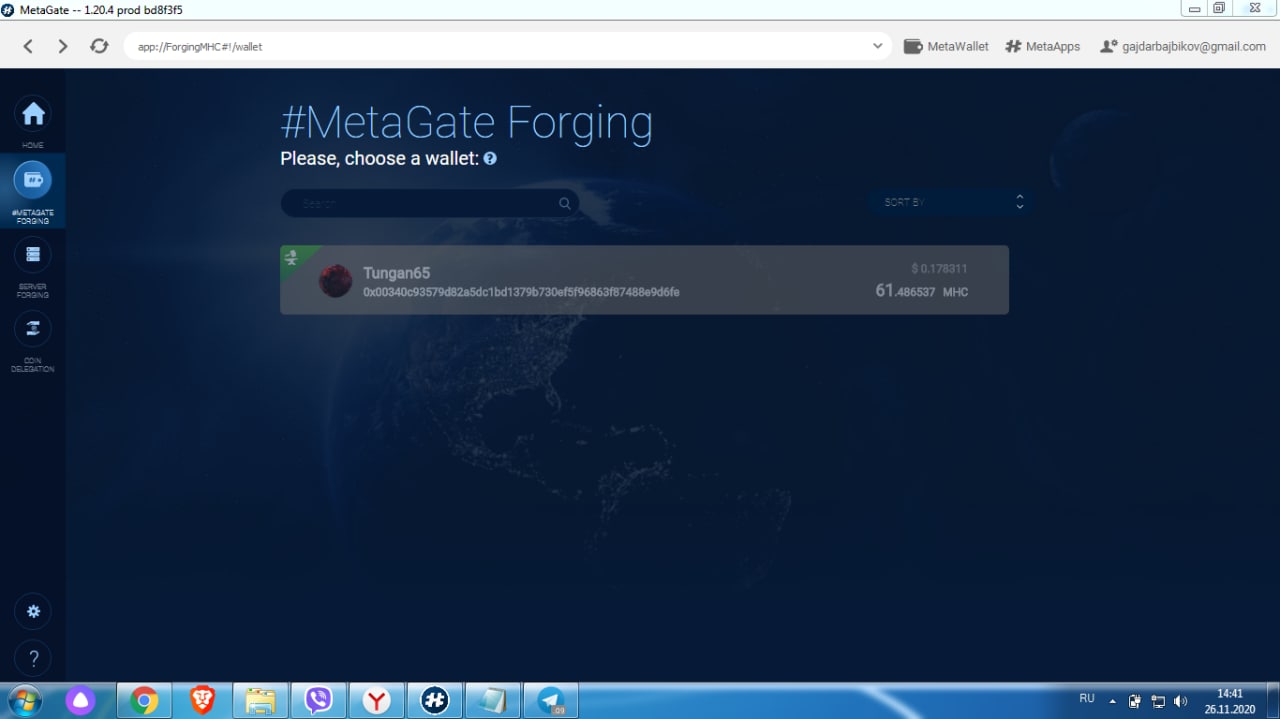
Task: Click the app address bar field
Action: [507, 46]
